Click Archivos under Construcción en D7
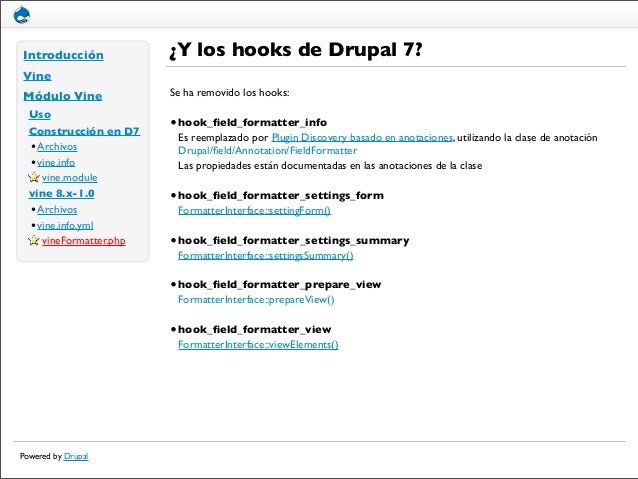This screenshot has height=479, width=638. pyautogui.click(x=57, y=147)
